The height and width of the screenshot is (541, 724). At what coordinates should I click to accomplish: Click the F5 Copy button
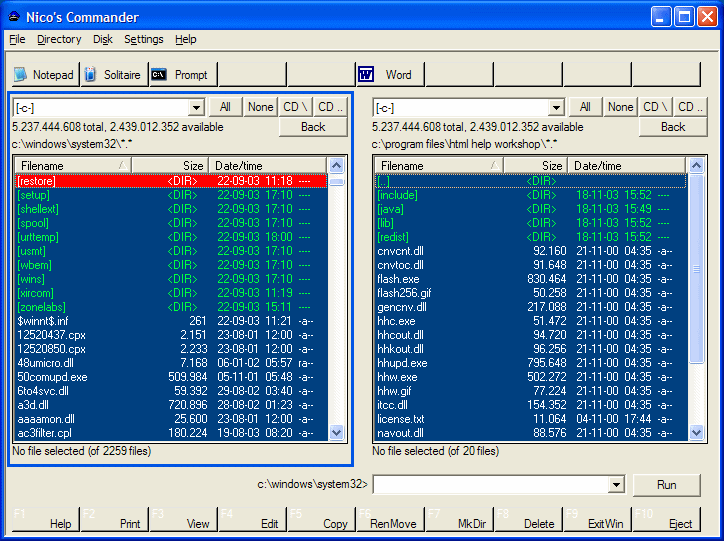(321, 519)
